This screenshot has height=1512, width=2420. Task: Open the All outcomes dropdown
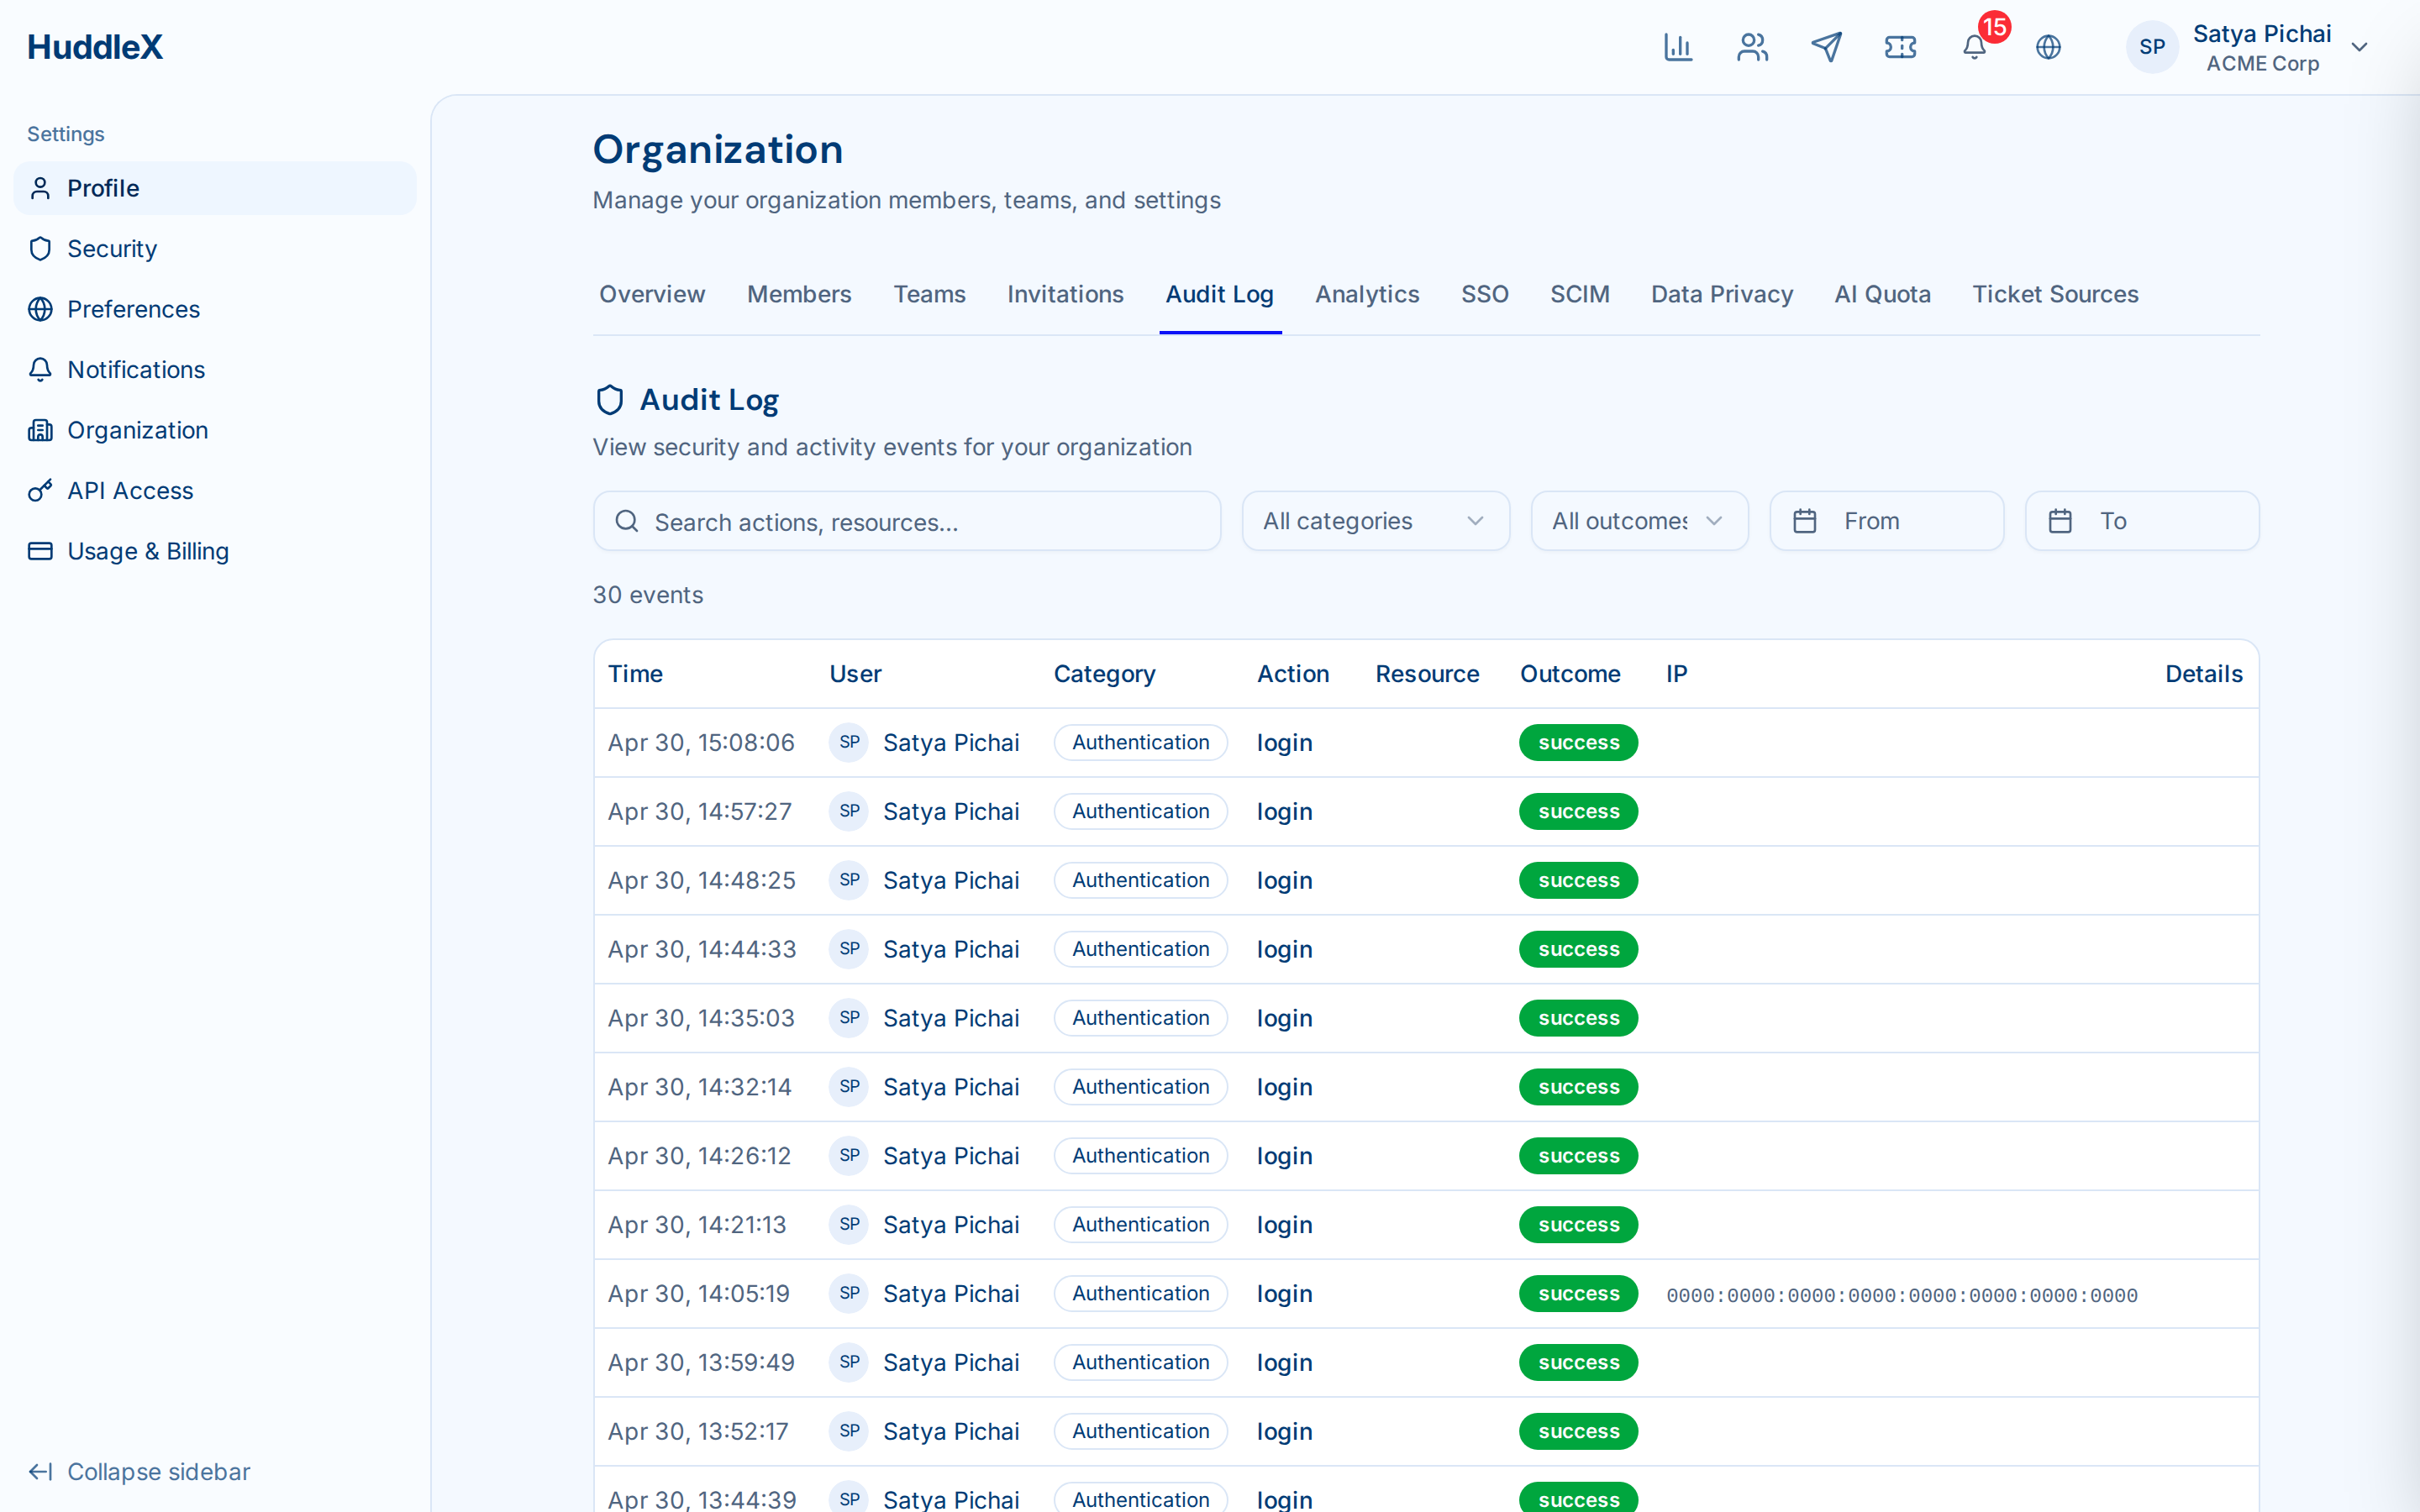1639,521
